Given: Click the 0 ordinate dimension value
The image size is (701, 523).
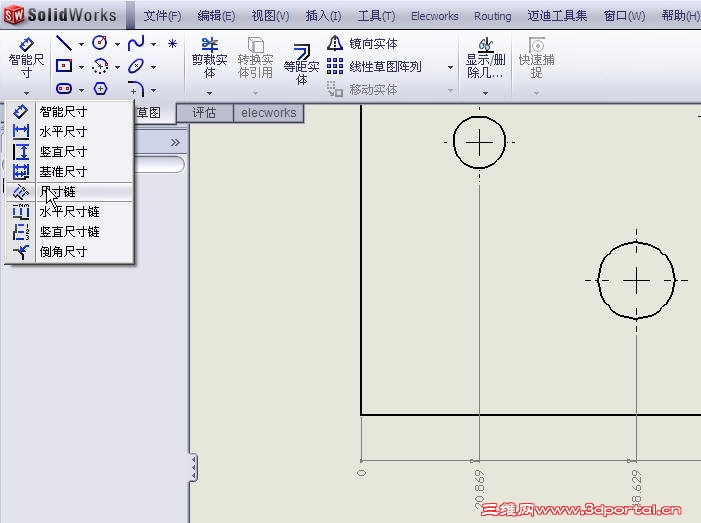Looking at the screenshot, I should click(x=362, y=472).
